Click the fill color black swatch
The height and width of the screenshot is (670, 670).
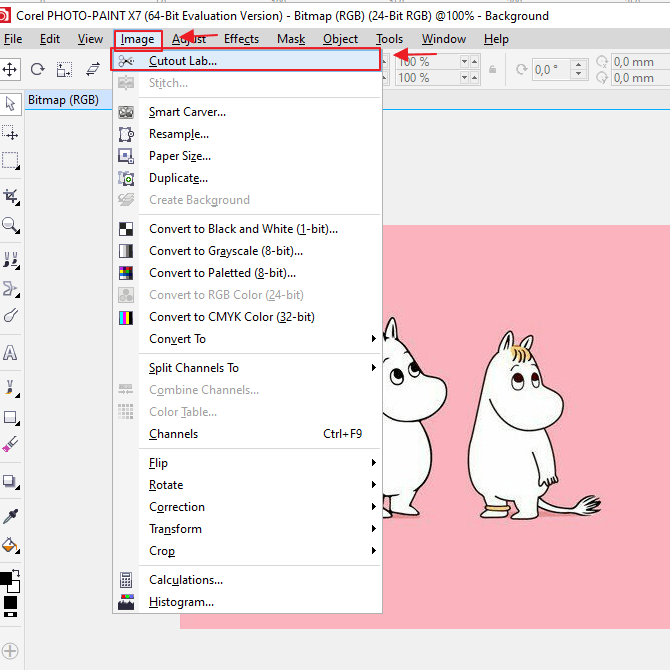(10, 602)
